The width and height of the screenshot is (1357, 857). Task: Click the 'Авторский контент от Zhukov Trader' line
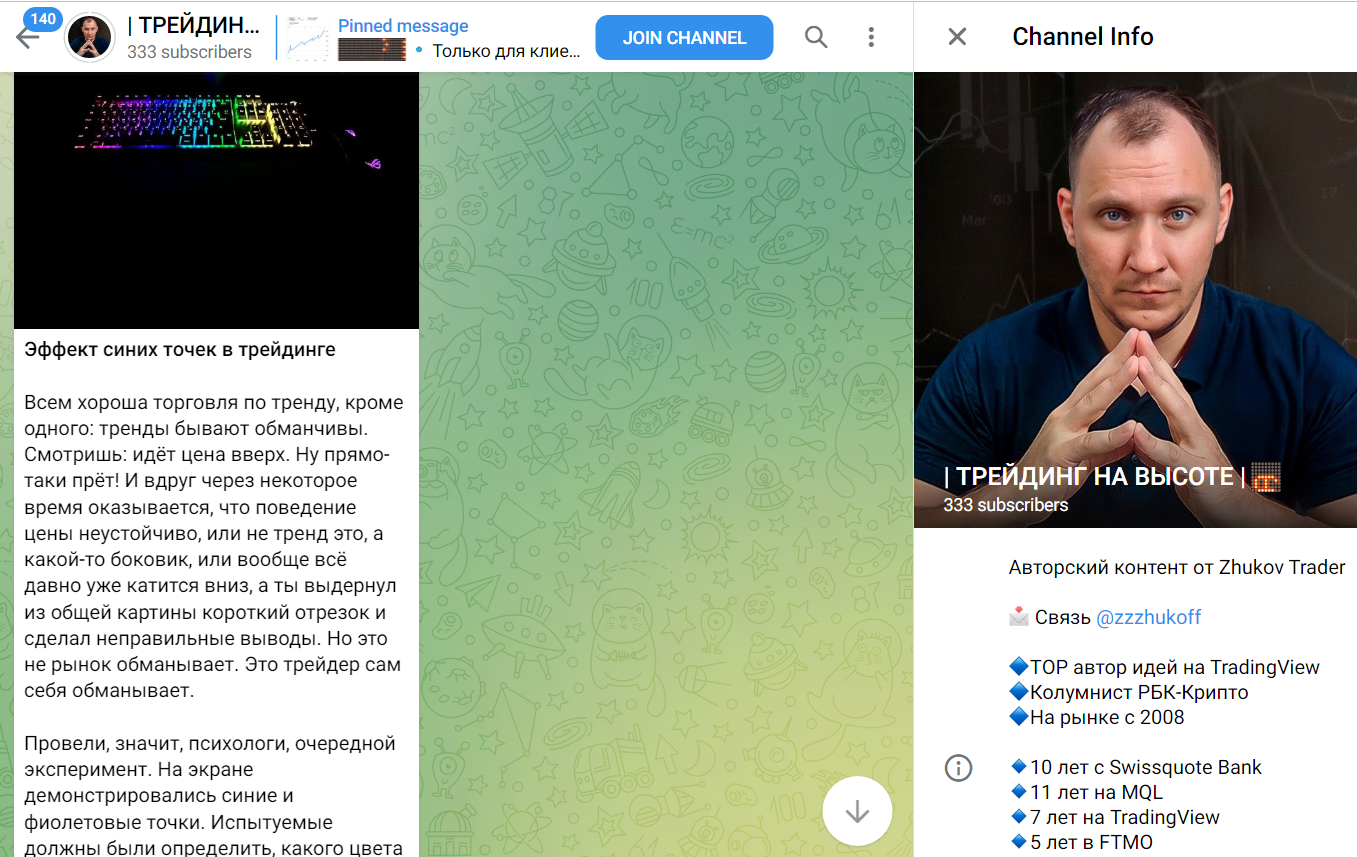(x=1177, y=567)
